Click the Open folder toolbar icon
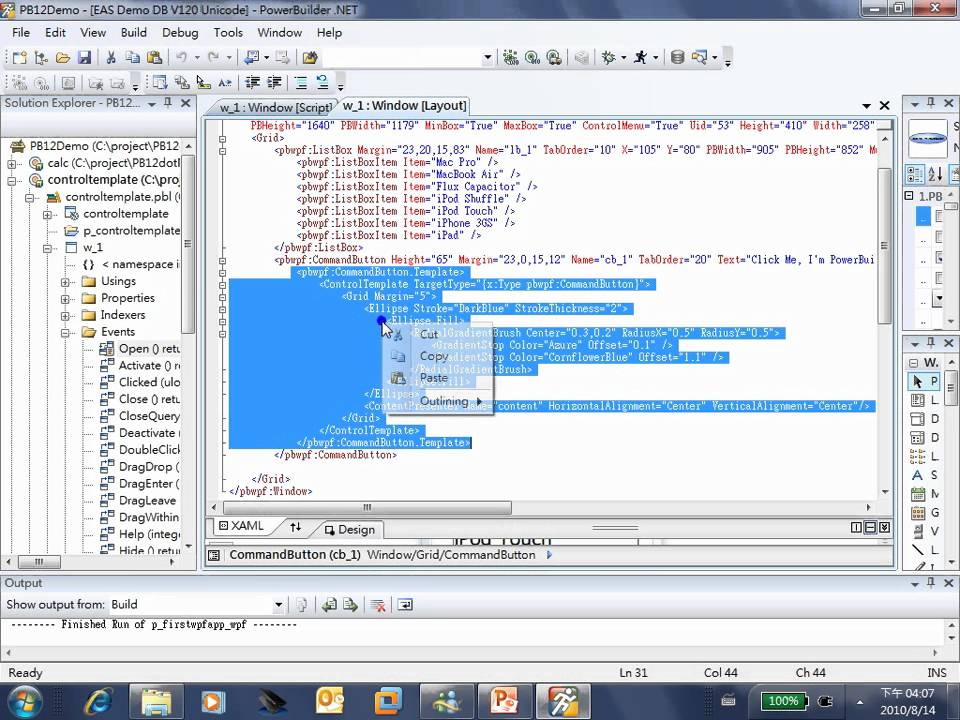Screen dimensions: 960x720 (62, 58)
